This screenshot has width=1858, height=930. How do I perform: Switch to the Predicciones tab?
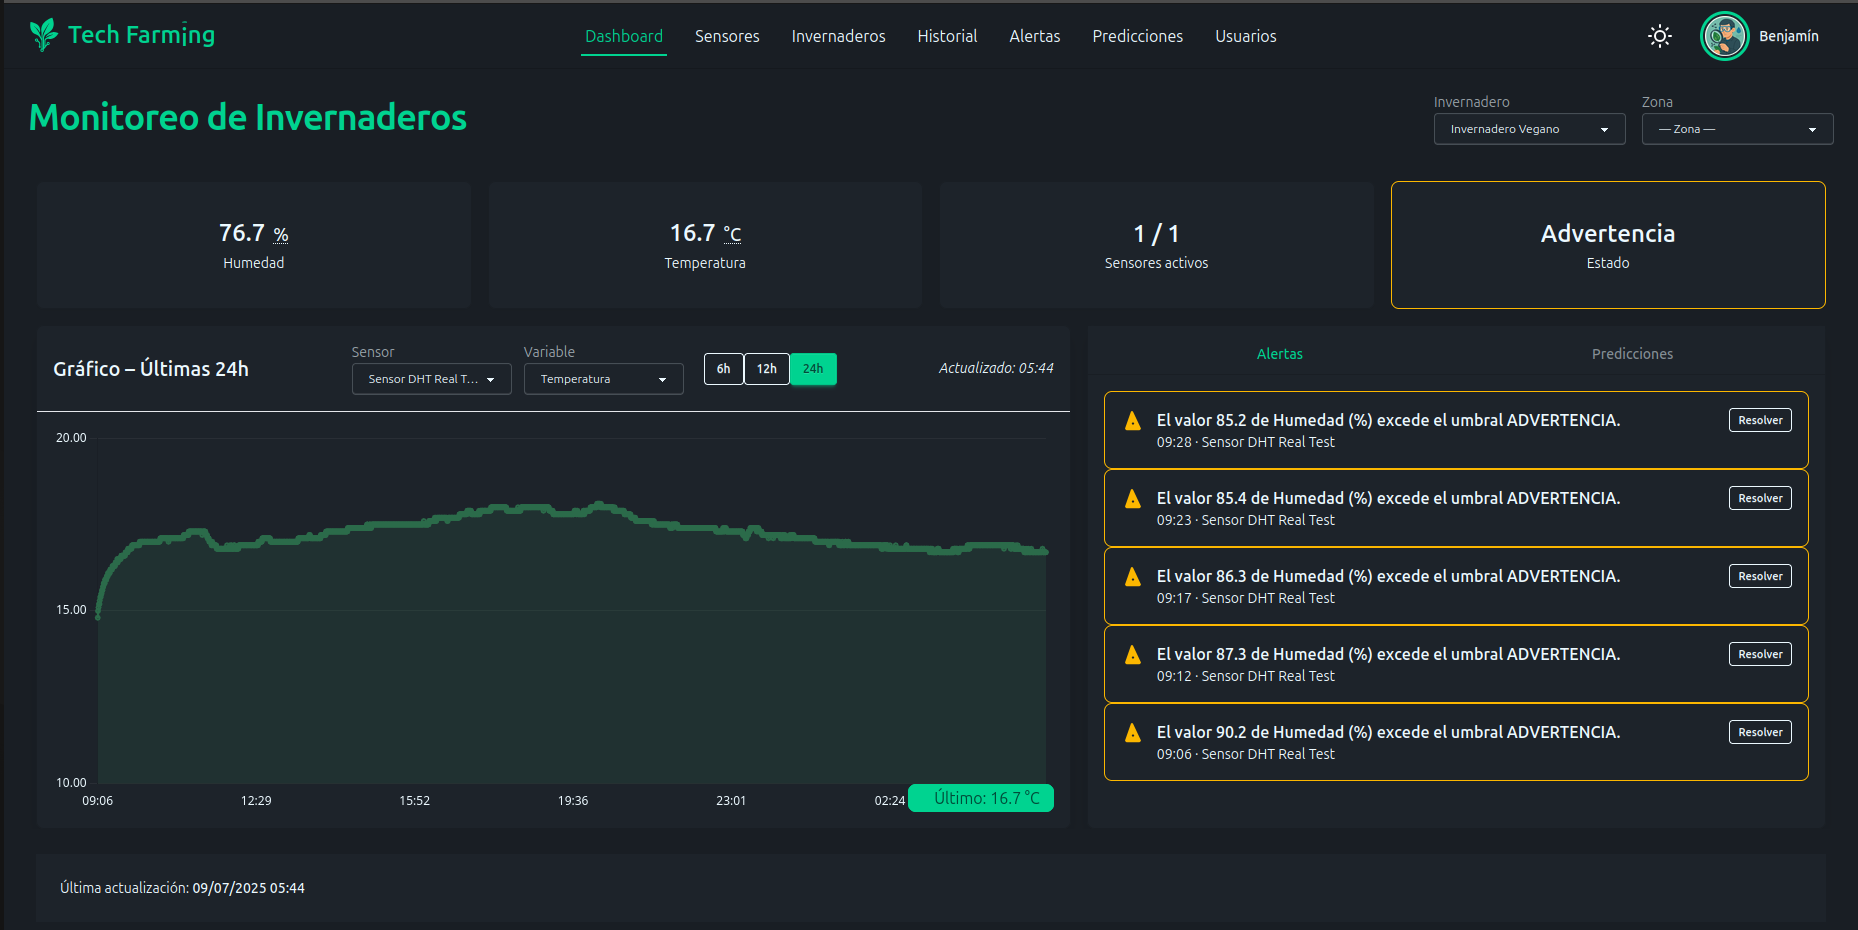pyautogui.click(x=1632, y=353)
